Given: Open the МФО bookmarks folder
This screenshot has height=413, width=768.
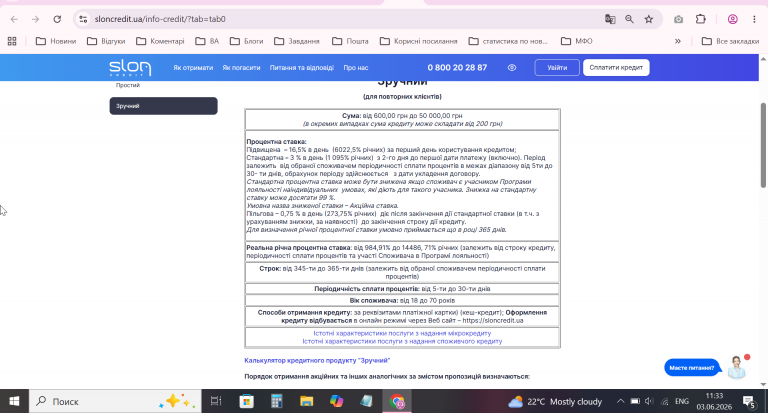Looking at the screenshot, I should coord(576,41).
